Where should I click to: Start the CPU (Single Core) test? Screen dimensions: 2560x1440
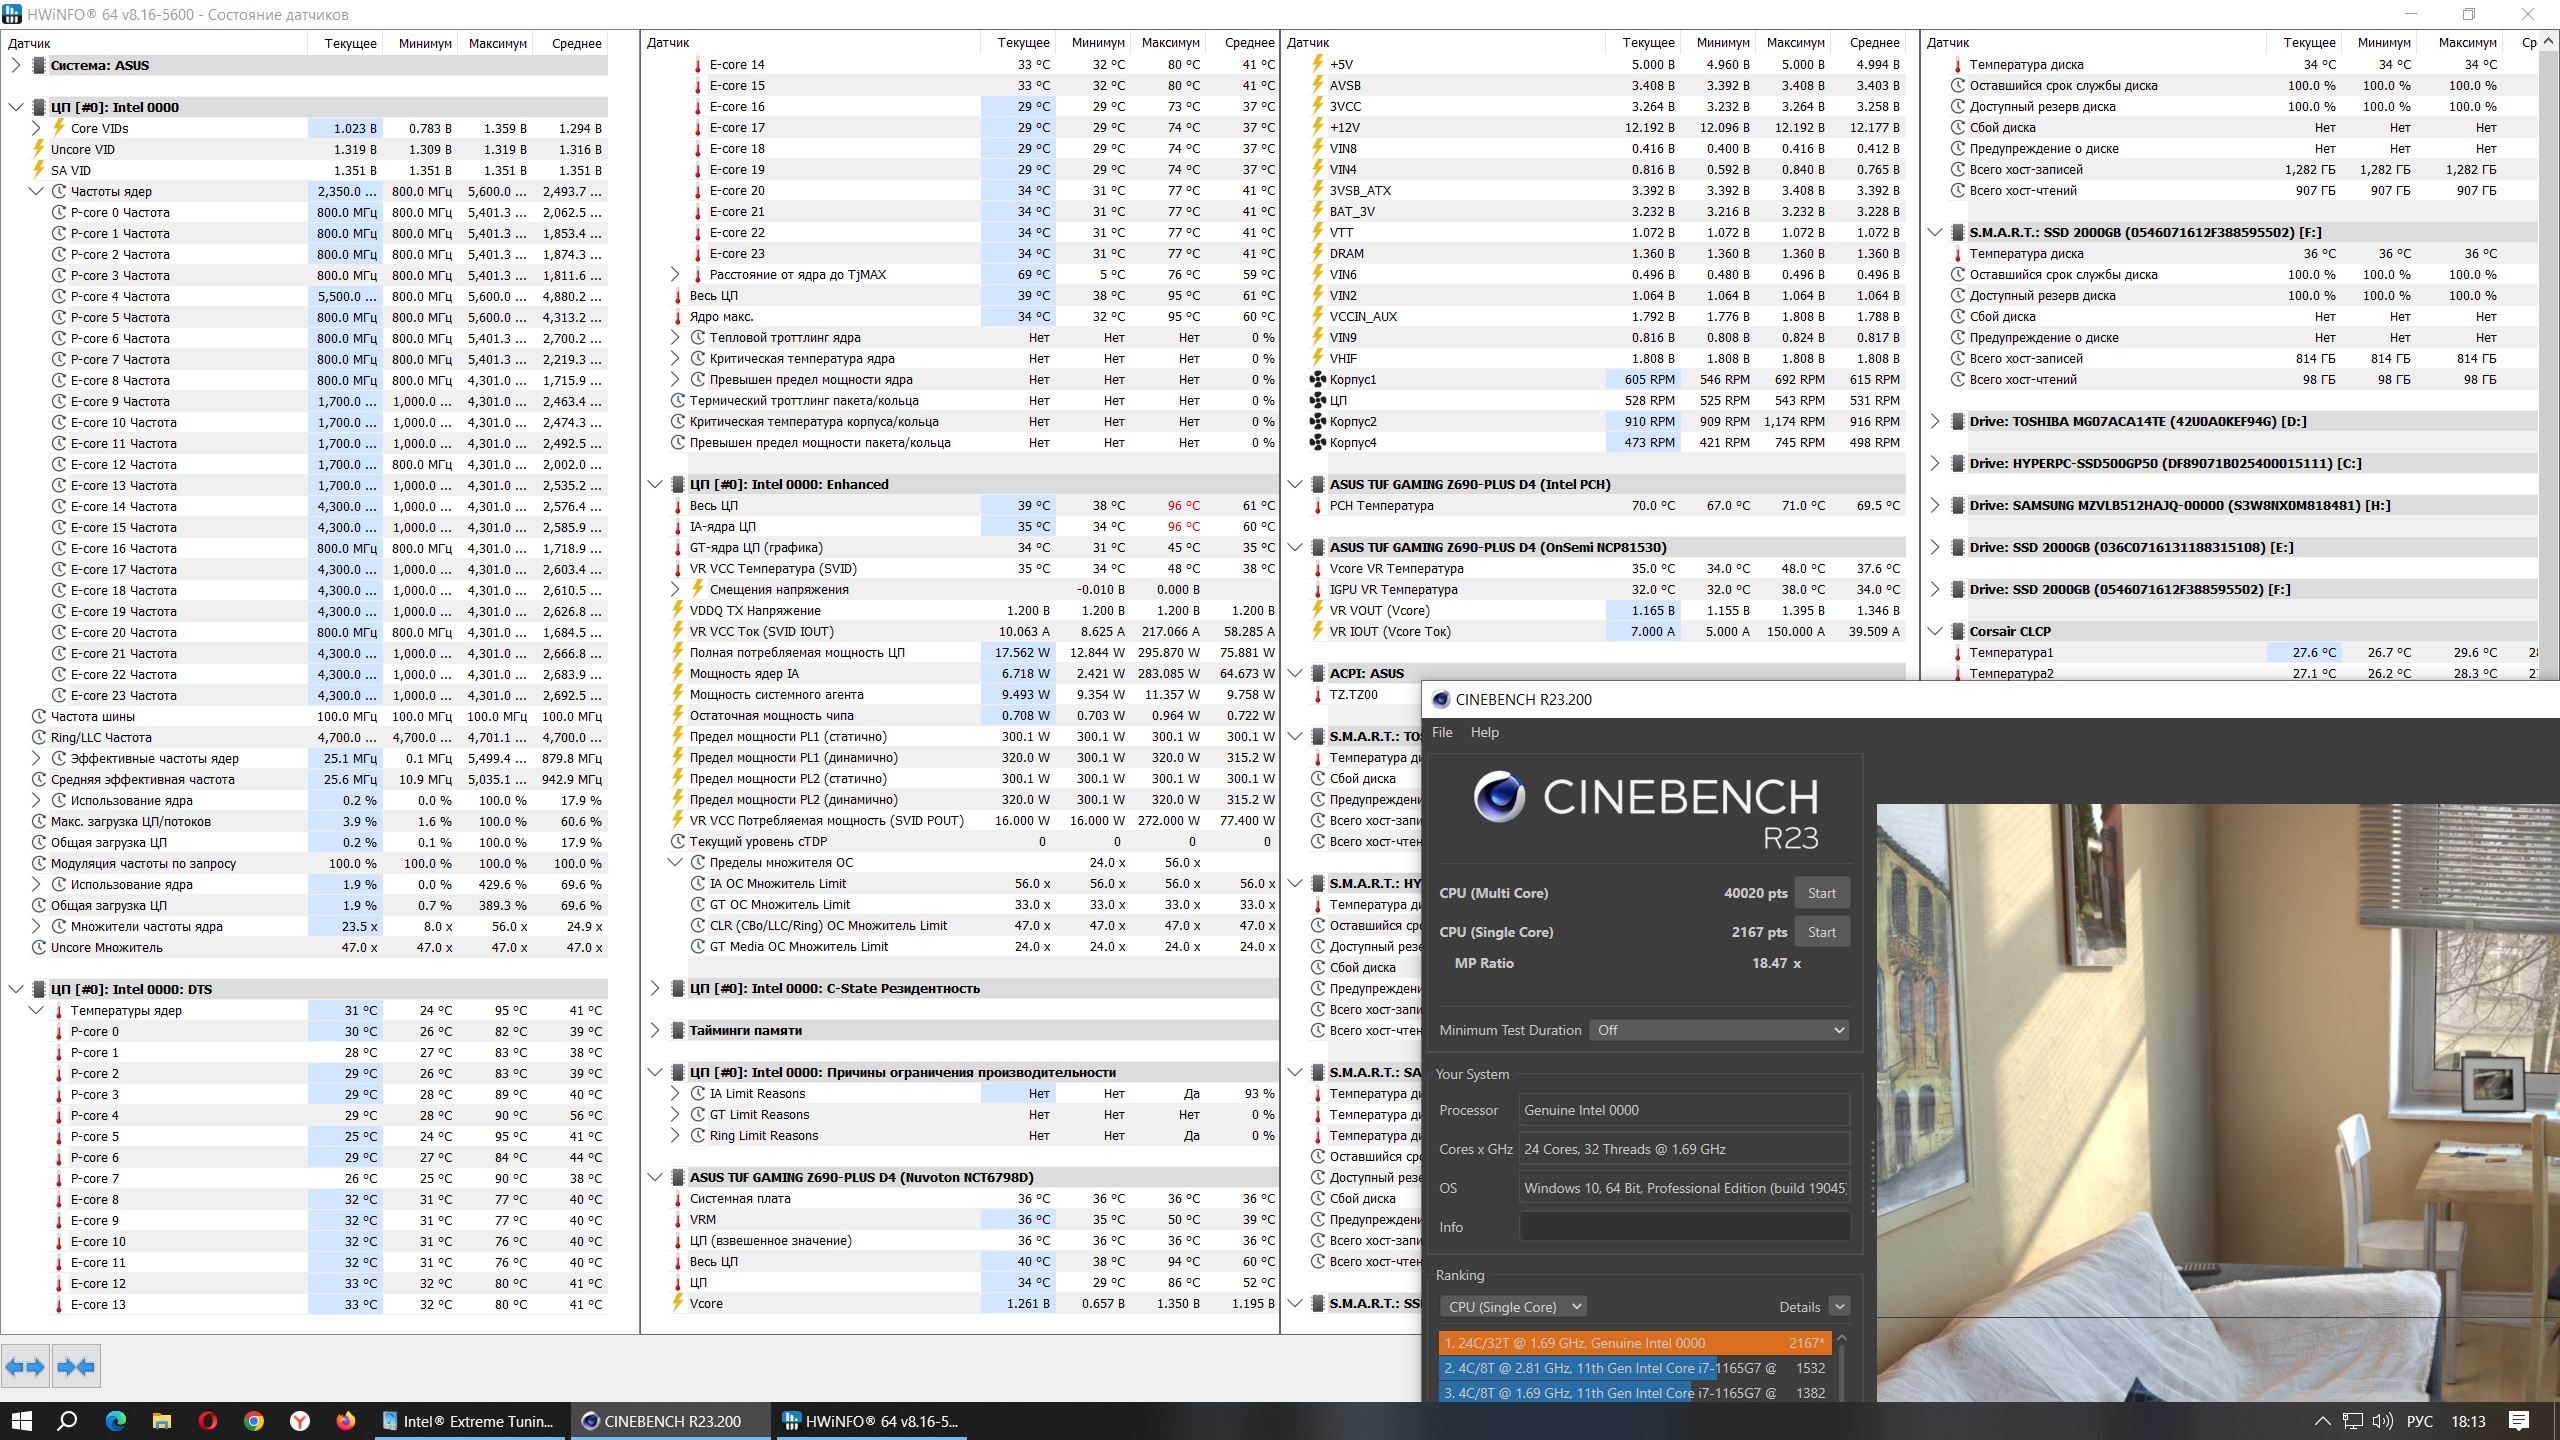pyautogui.click(x=1821, y=932)
